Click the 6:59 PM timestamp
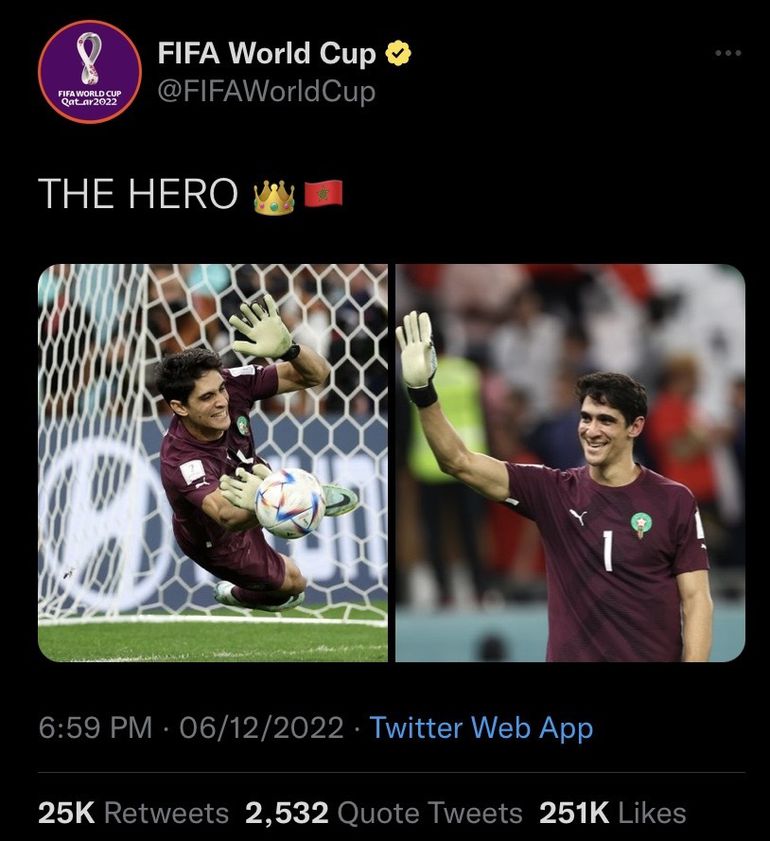The height and width of the screenshot is (841, 770). [95, 727]
